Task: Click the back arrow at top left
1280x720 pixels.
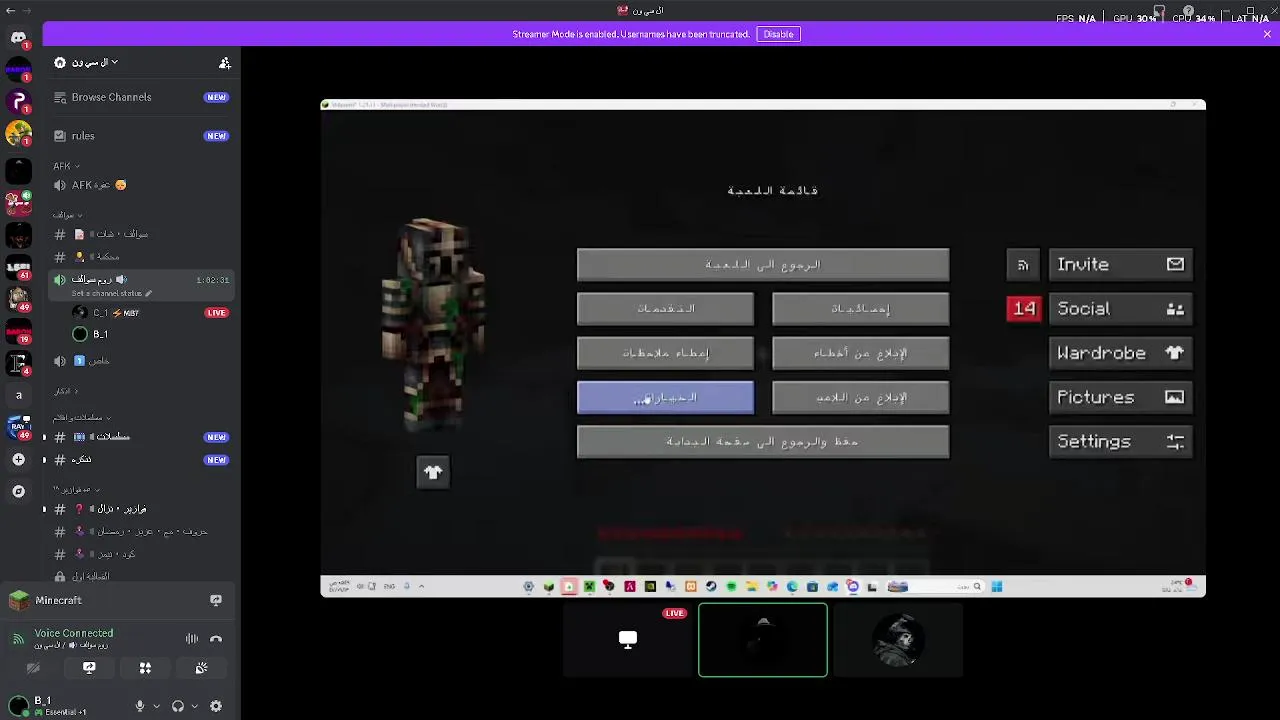Action: pyautogui.click(x=10, y=10)
